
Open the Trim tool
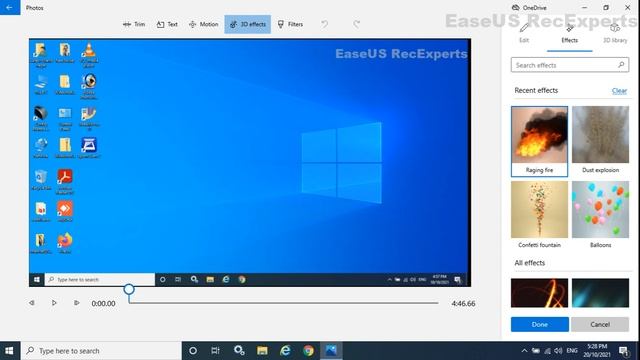click(x=134, y=24)
